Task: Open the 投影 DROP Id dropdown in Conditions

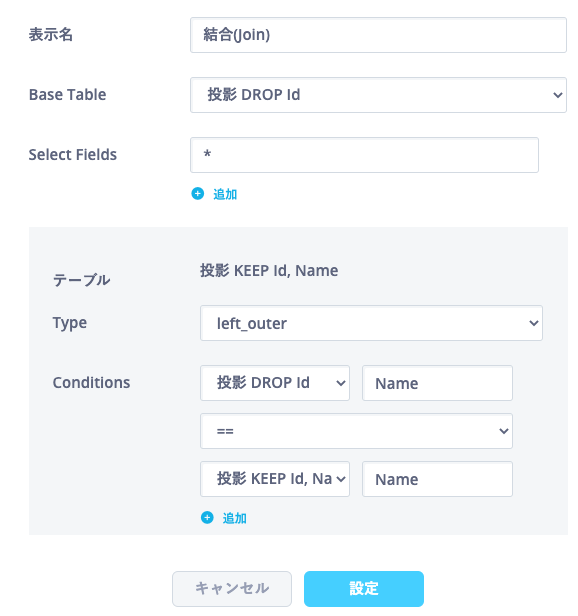Action: click(275, 383)
